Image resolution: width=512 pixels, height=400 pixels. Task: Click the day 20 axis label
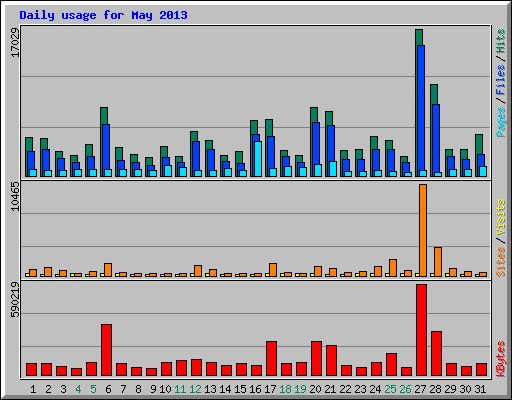click(x=315, y=389)
